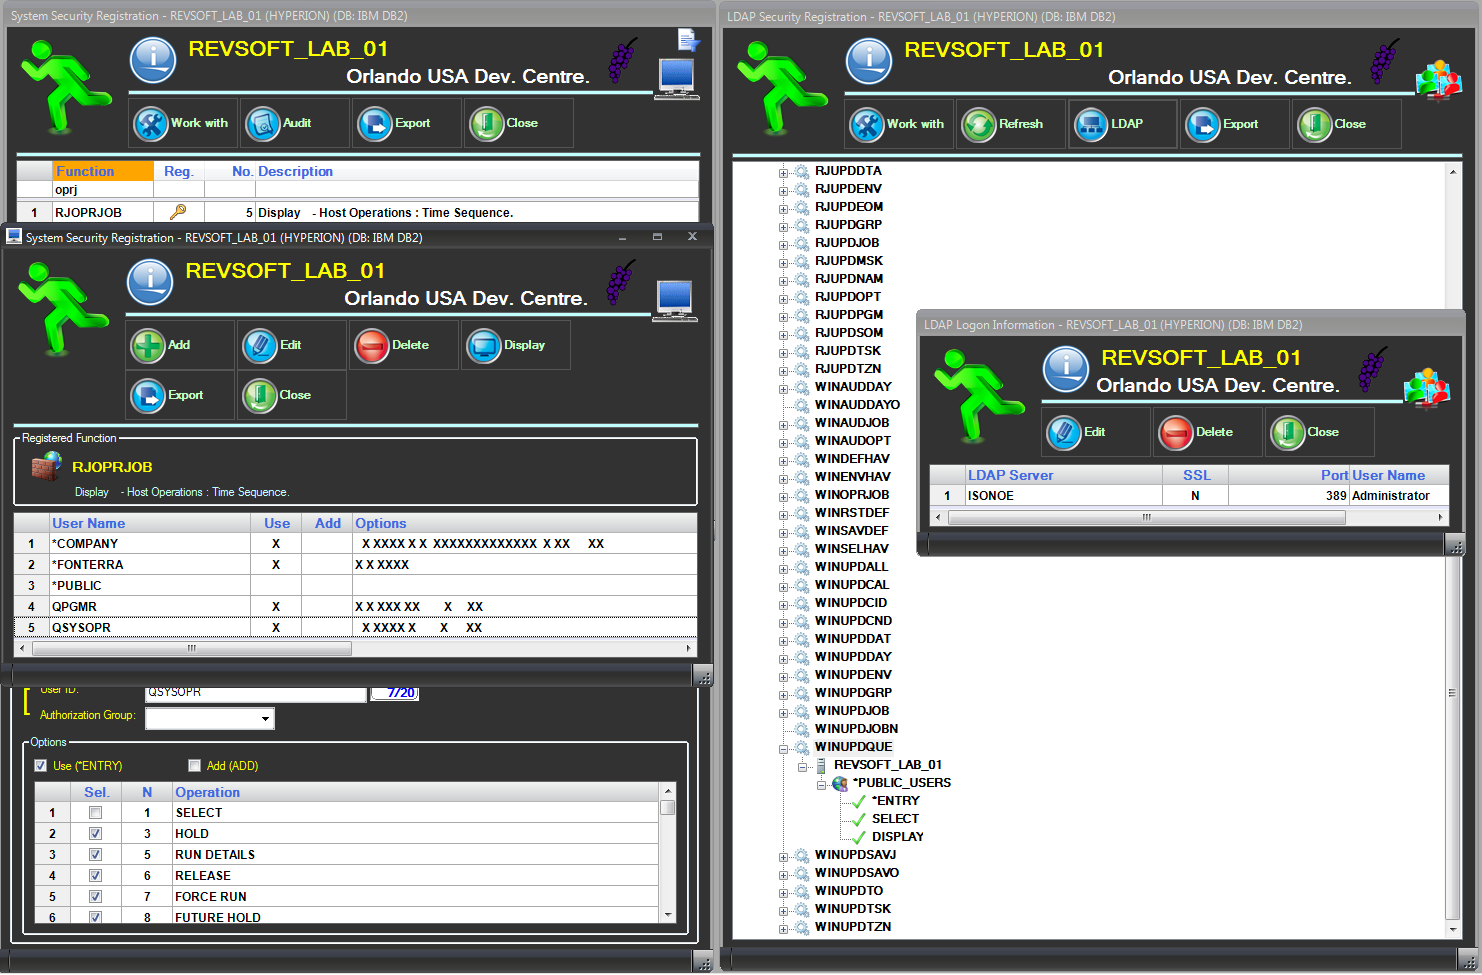This screenshot has width=1482, height=975.
Task: Expand the RJUPDDTA tree node
Action: [x=784, y=172]
